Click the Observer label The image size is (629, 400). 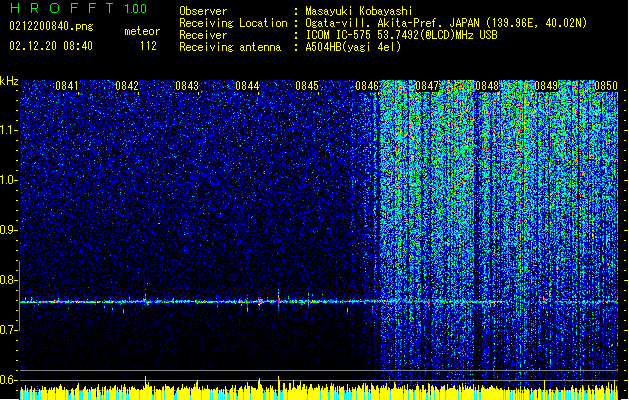point(203,11)
